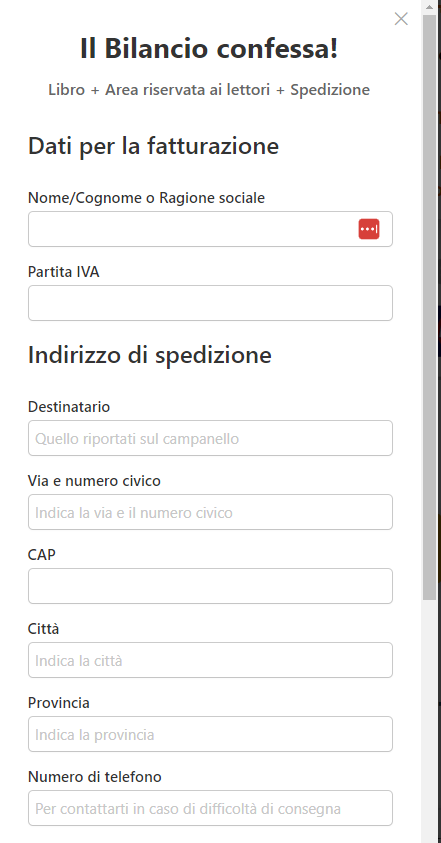Click the Via e numero civico label
This screenshot has width=441, height=843.
(x=94, y=481)
